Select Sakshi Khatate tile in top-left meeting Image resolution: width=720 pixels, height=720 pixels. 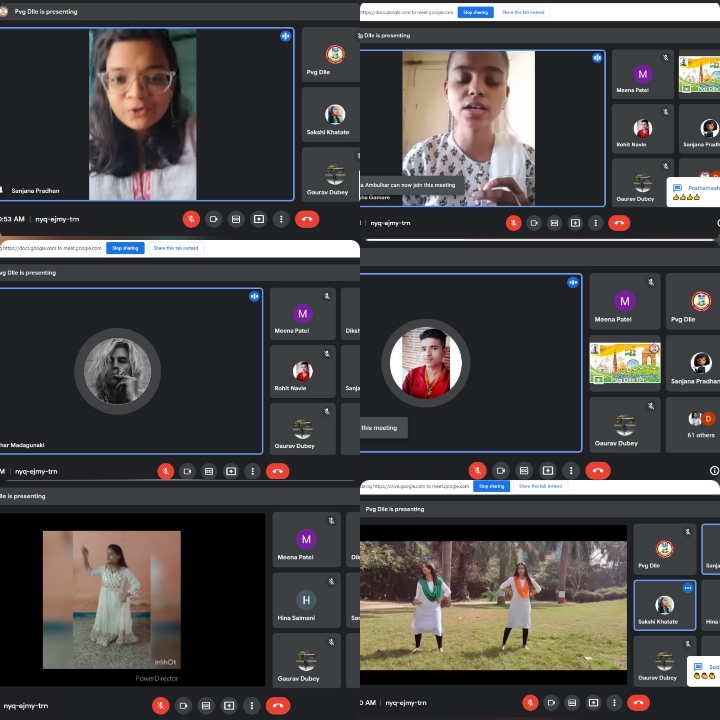point(329,117)
